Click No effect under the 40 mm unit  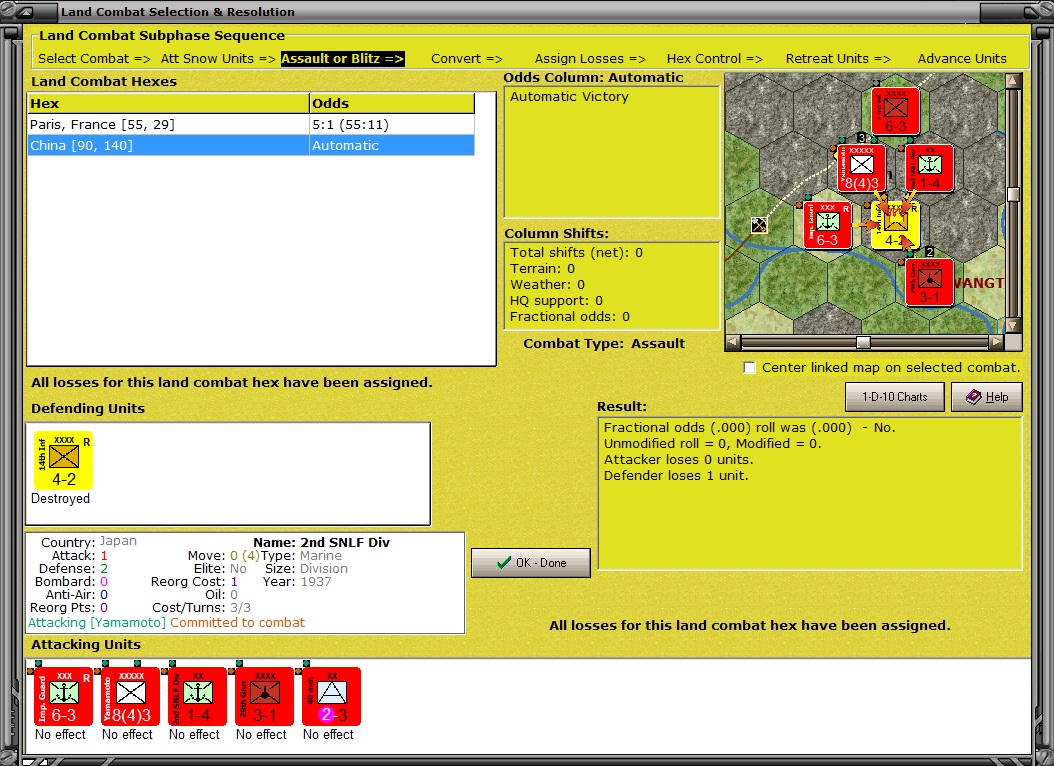(328, 734)
